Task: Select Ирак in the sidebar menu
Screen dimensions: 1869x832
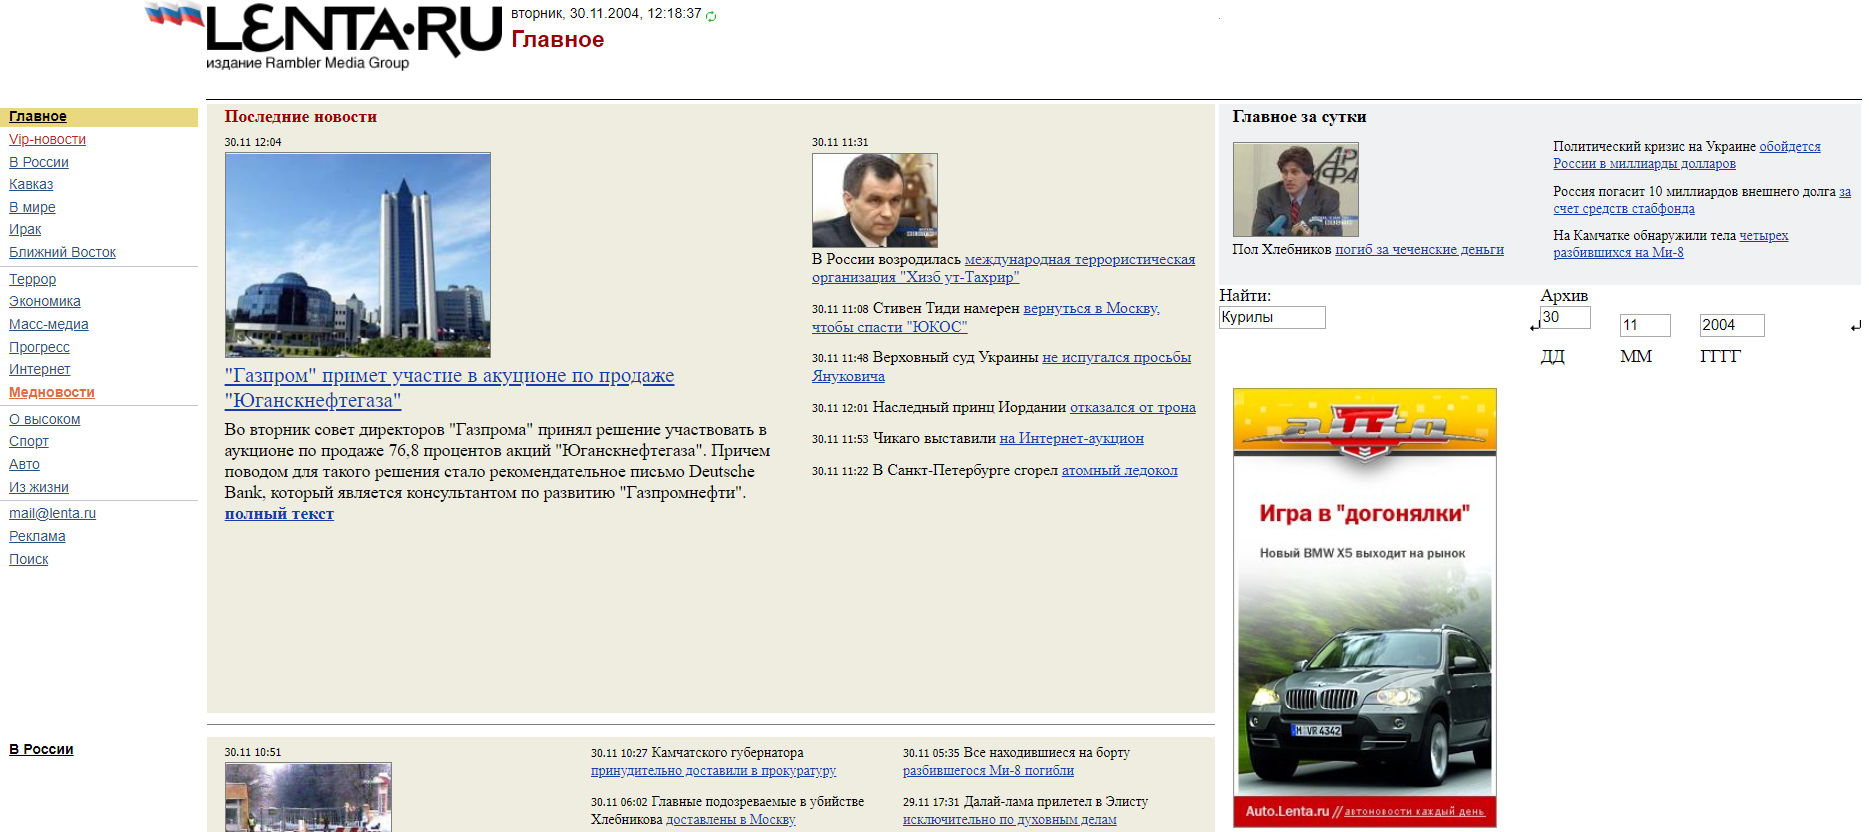Action: pyautogui.click(x=25, y=229)
